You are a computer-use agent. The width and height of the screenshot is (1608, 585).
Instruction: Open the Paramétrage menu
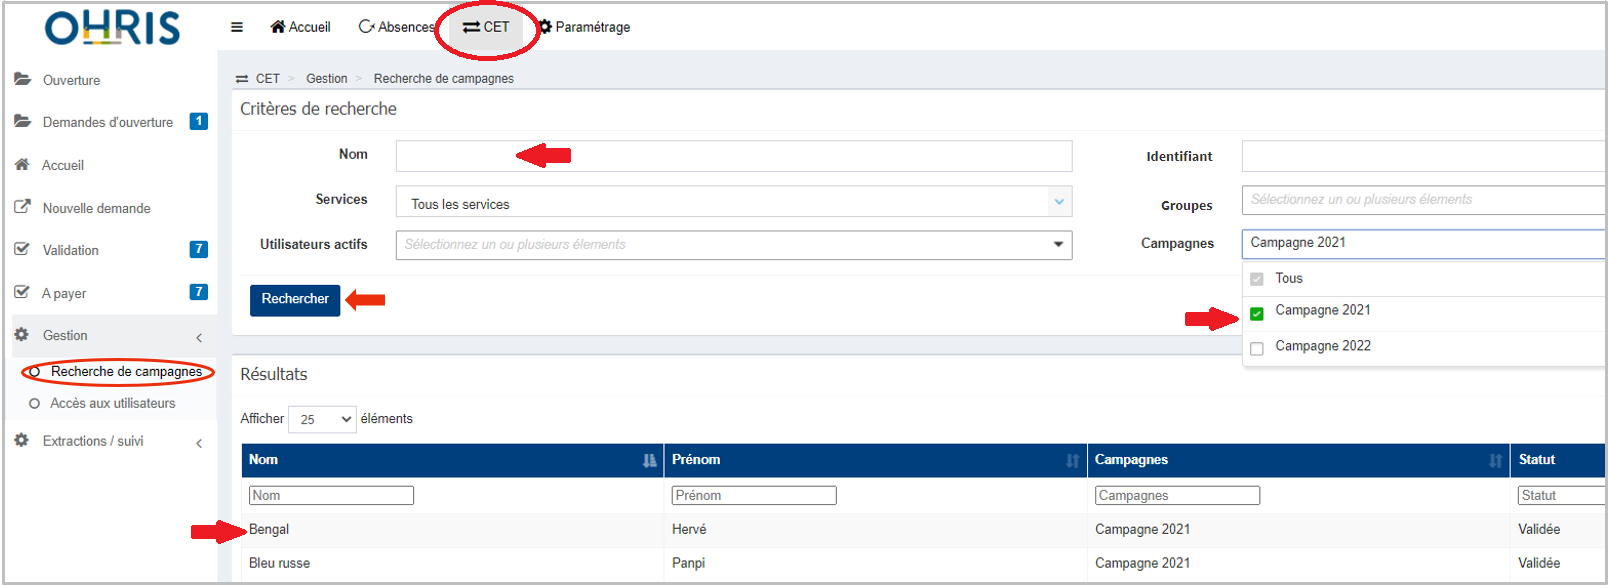(585, 27)
